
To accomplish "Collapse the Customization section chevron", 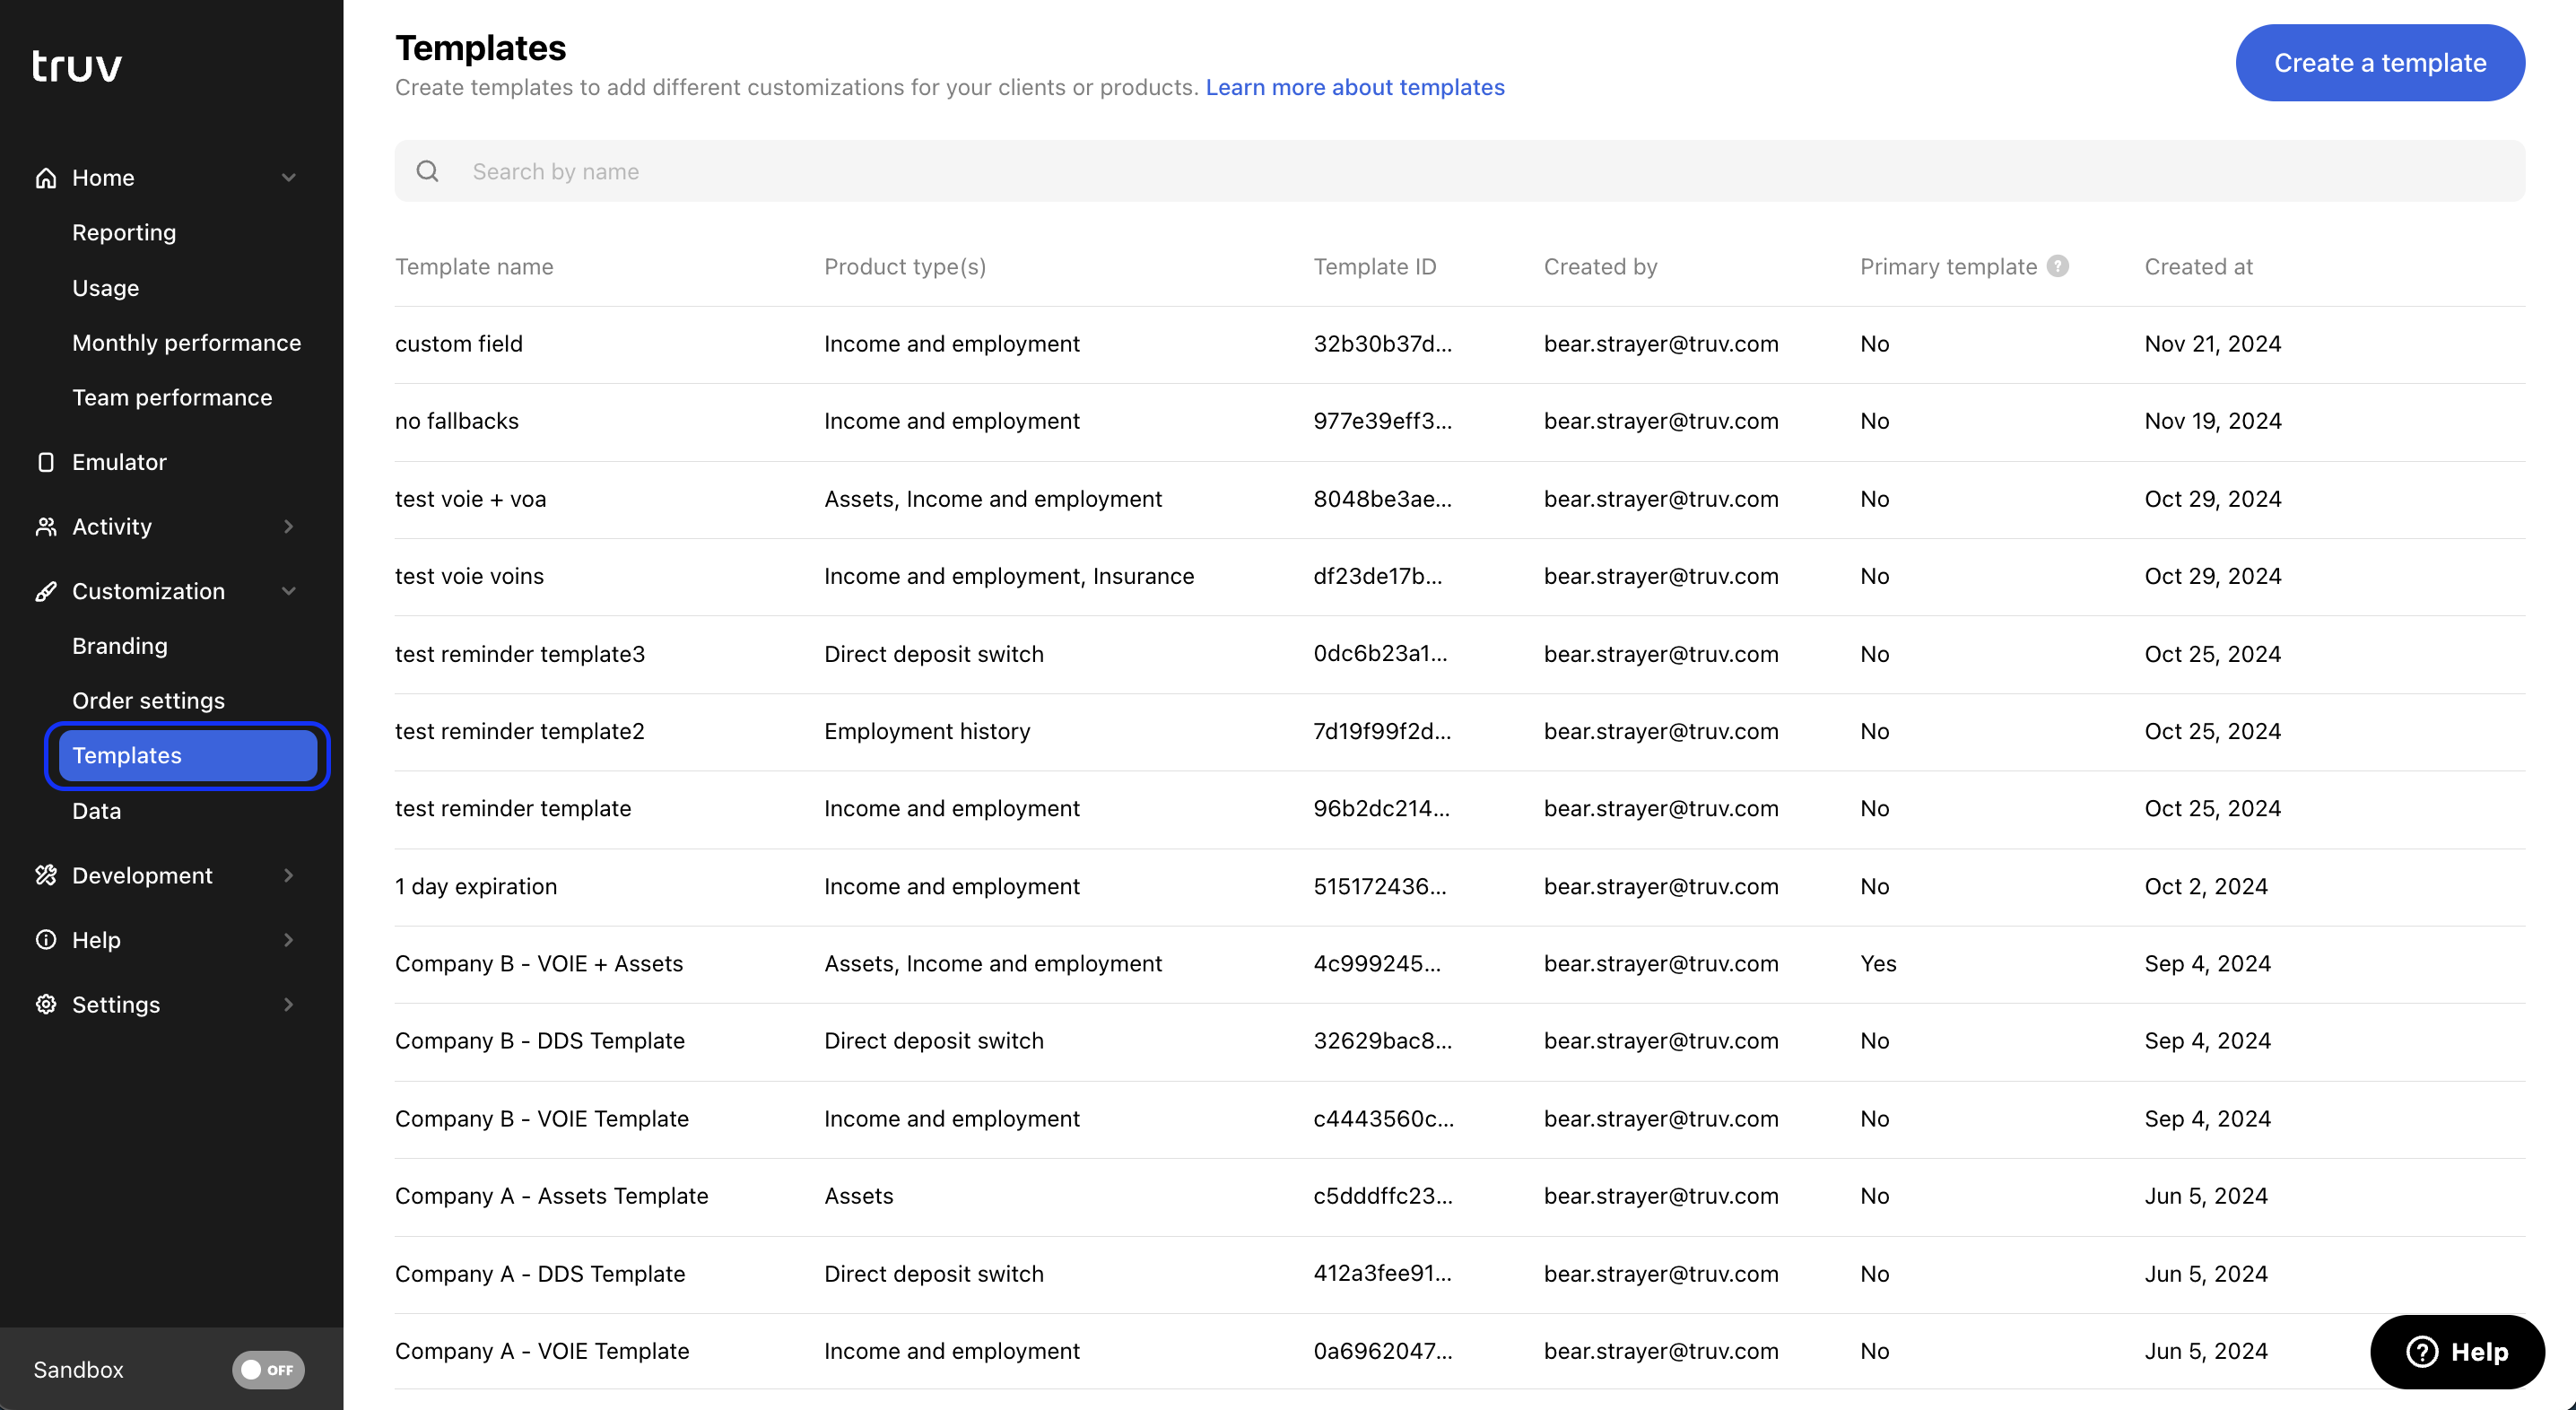I will (289, 591).
